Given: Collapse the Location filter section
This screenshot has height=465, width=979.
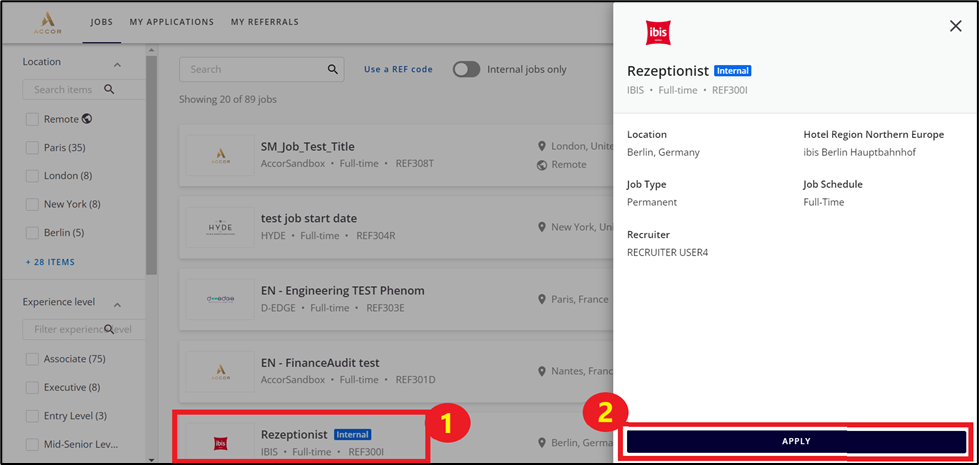Looking at the screenshot, I should pyautogui.click(x=117, y=64).
